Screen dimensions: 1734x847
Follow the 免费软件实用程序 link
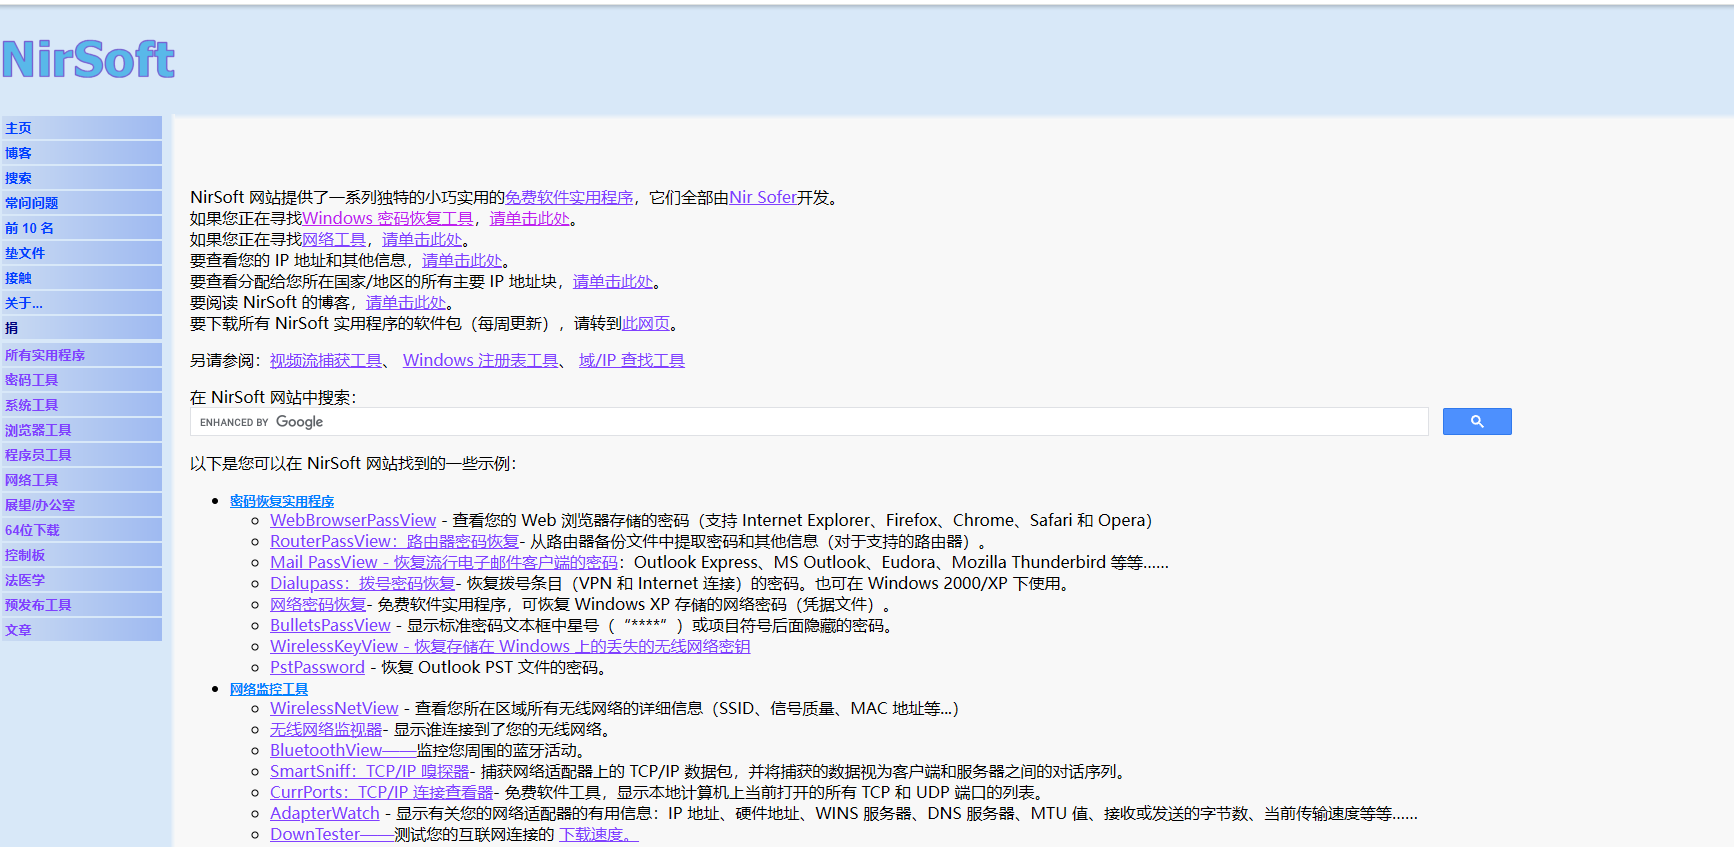[x=569, y=197]
